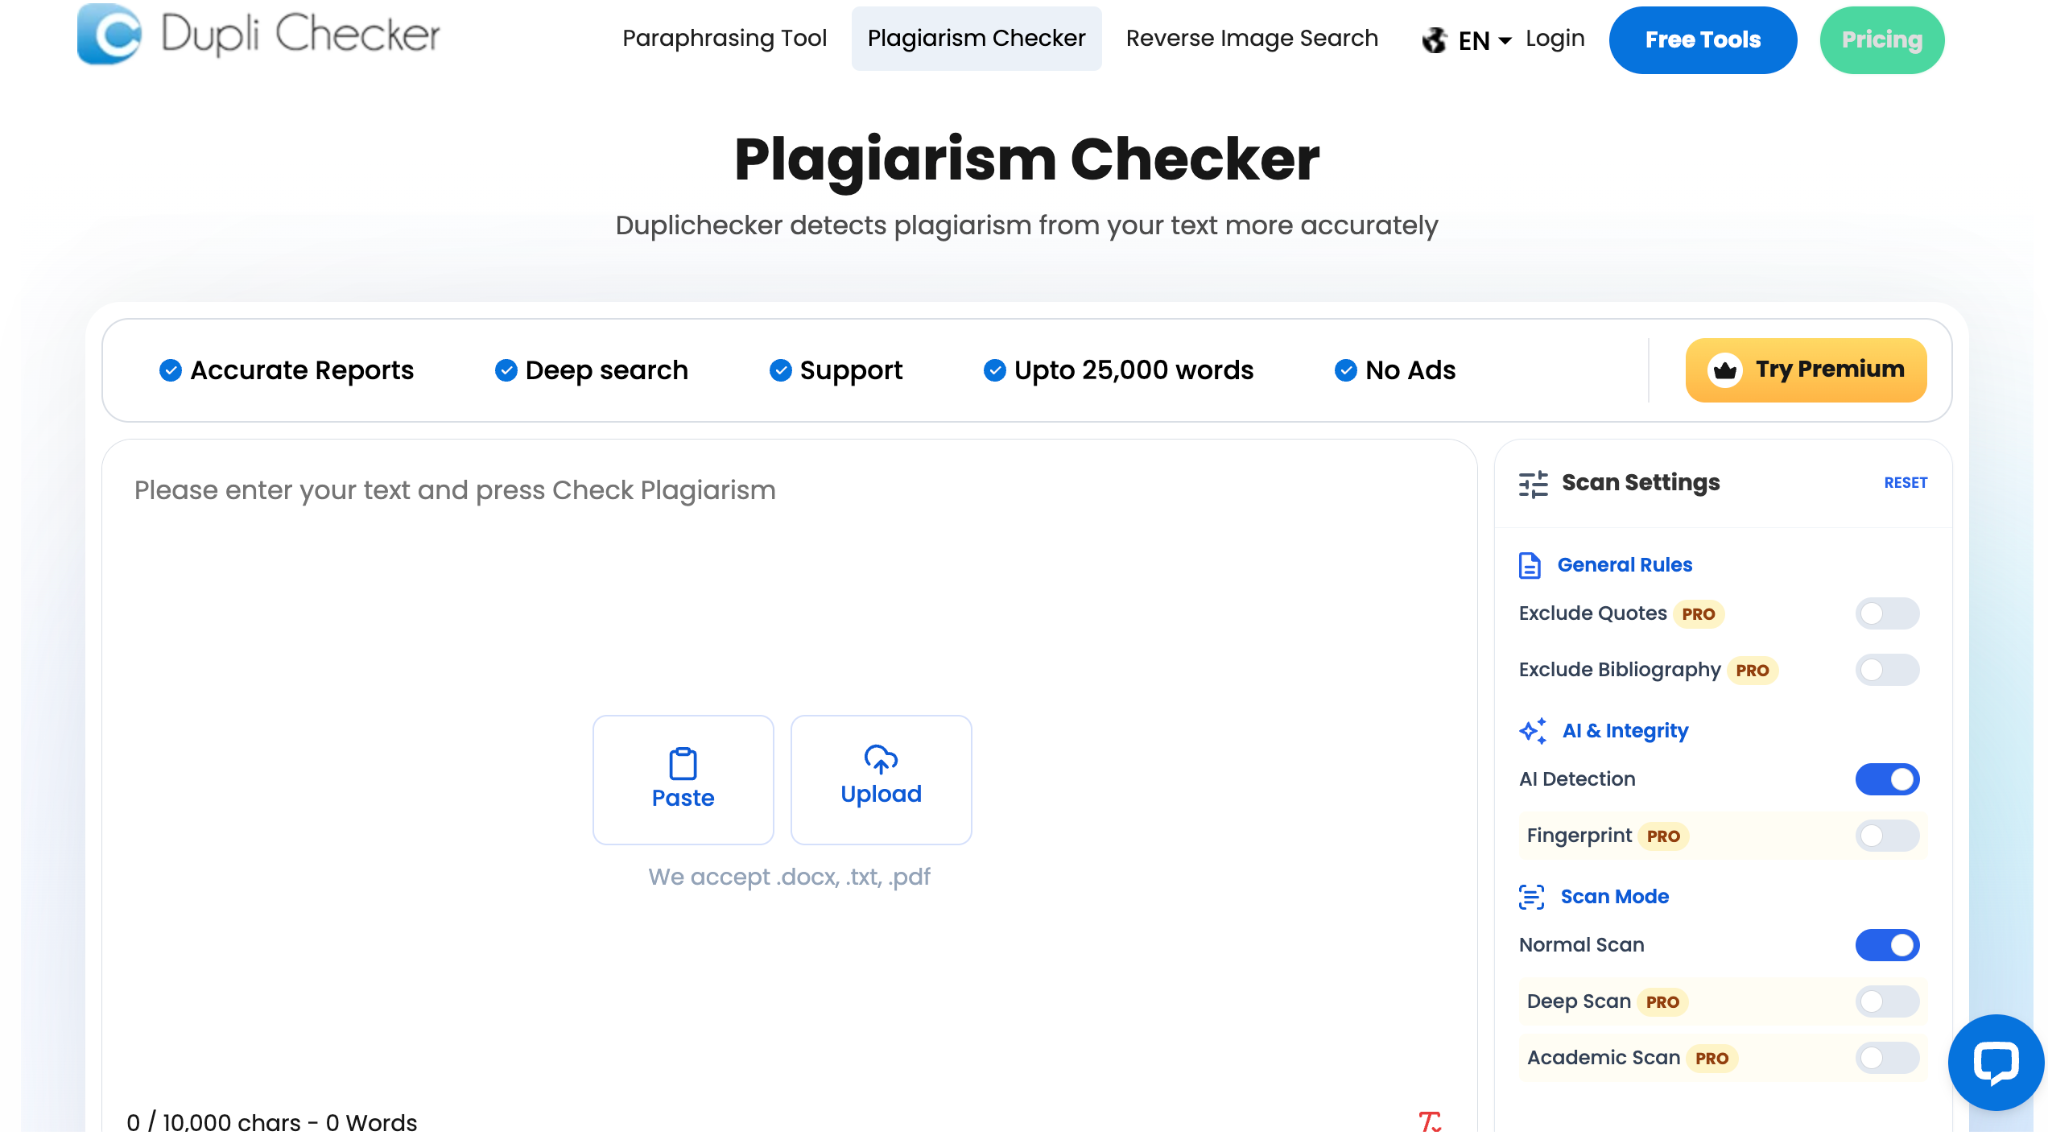Click the Upto 25,000 words checkmark icon
This screenshot has width=2048, height=1132.
tap(995, 370)
